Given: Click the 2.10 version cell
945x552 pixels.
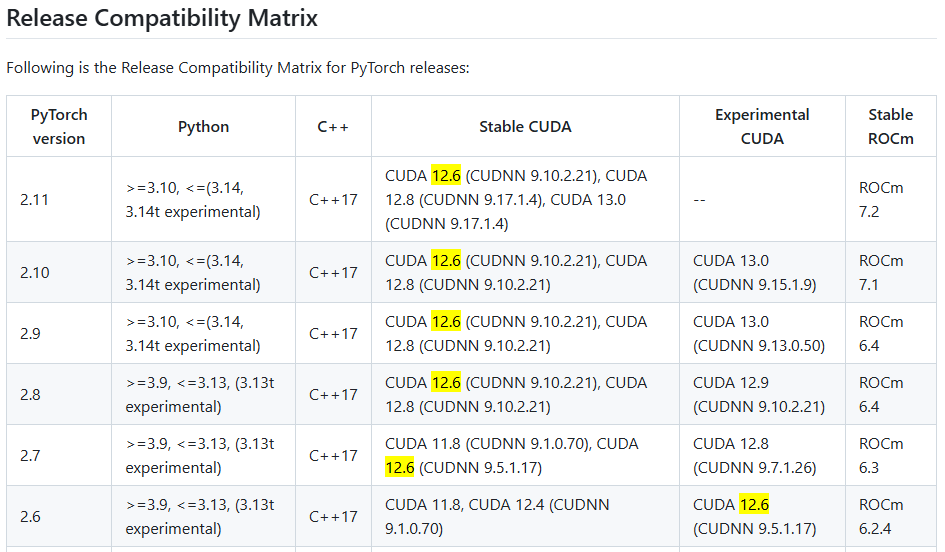Looking at the screenshot, I should click(x=59, y=272).
